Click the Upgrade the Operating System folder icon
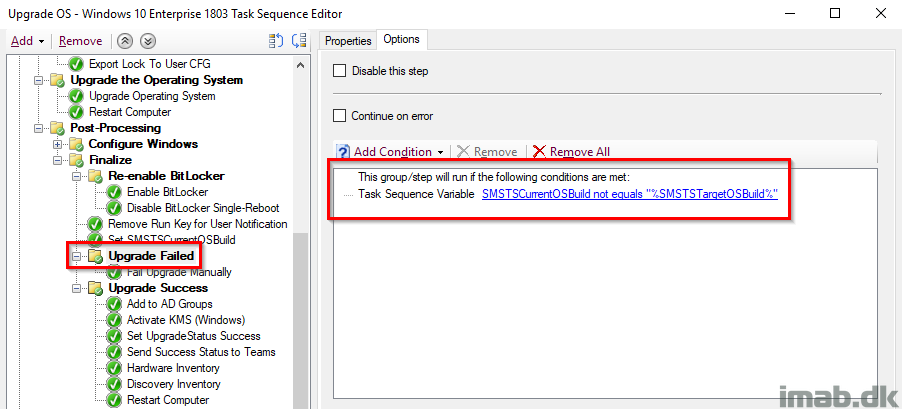Image resolution: width=902 pixels, height=409 pixels. (x=57, y=80)
